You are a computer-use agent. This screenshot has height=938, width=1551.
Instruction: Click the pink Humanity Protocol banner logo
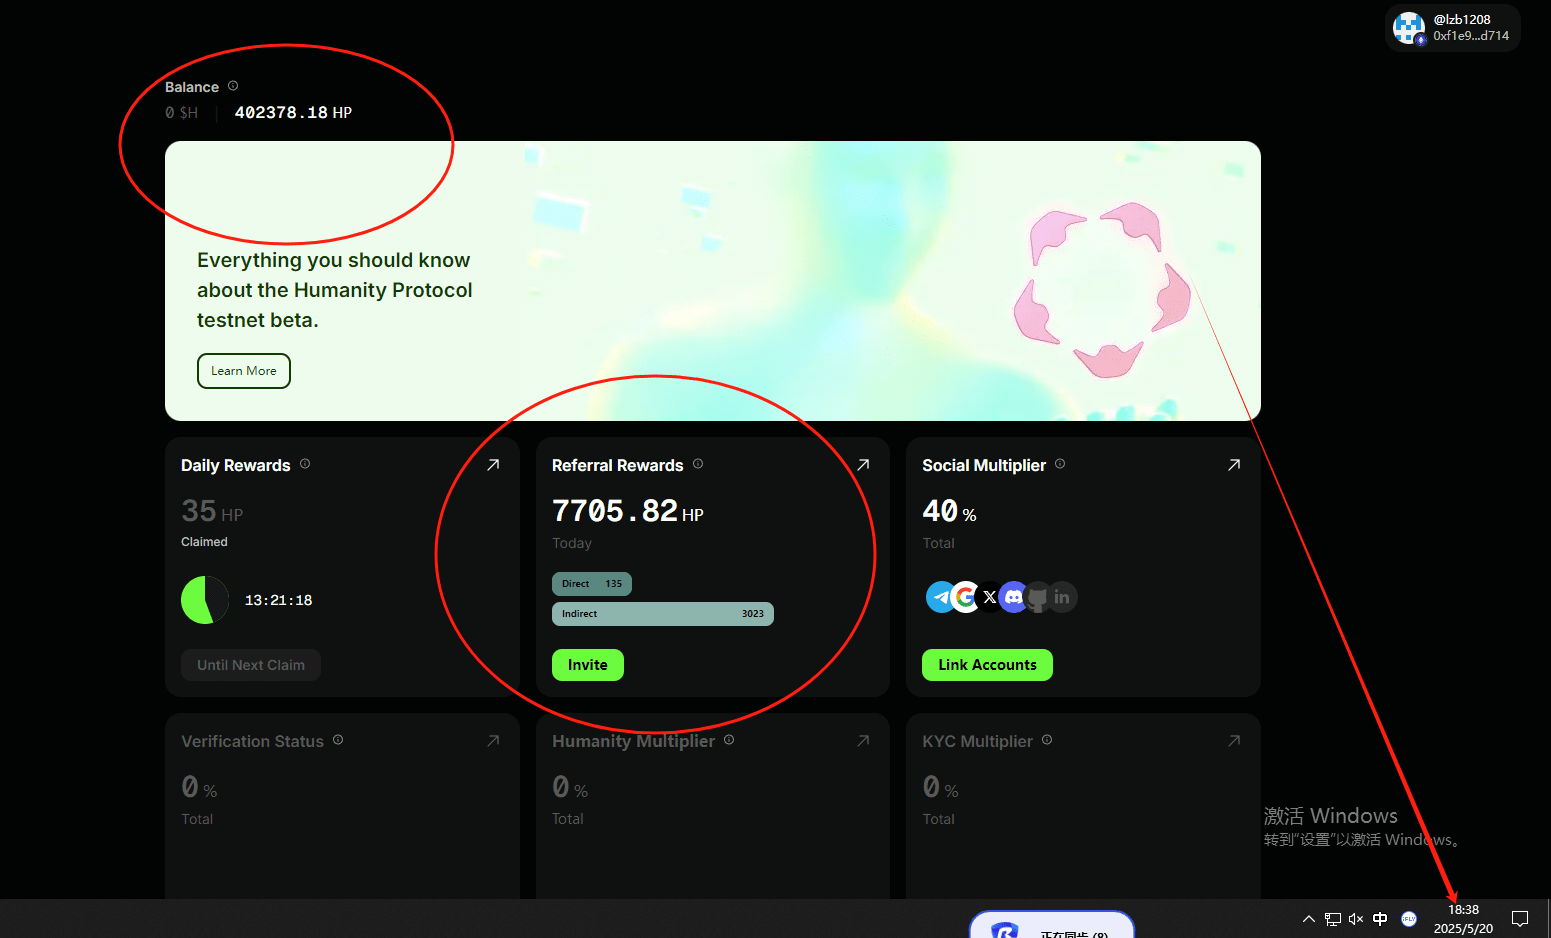pos(1102,290)
